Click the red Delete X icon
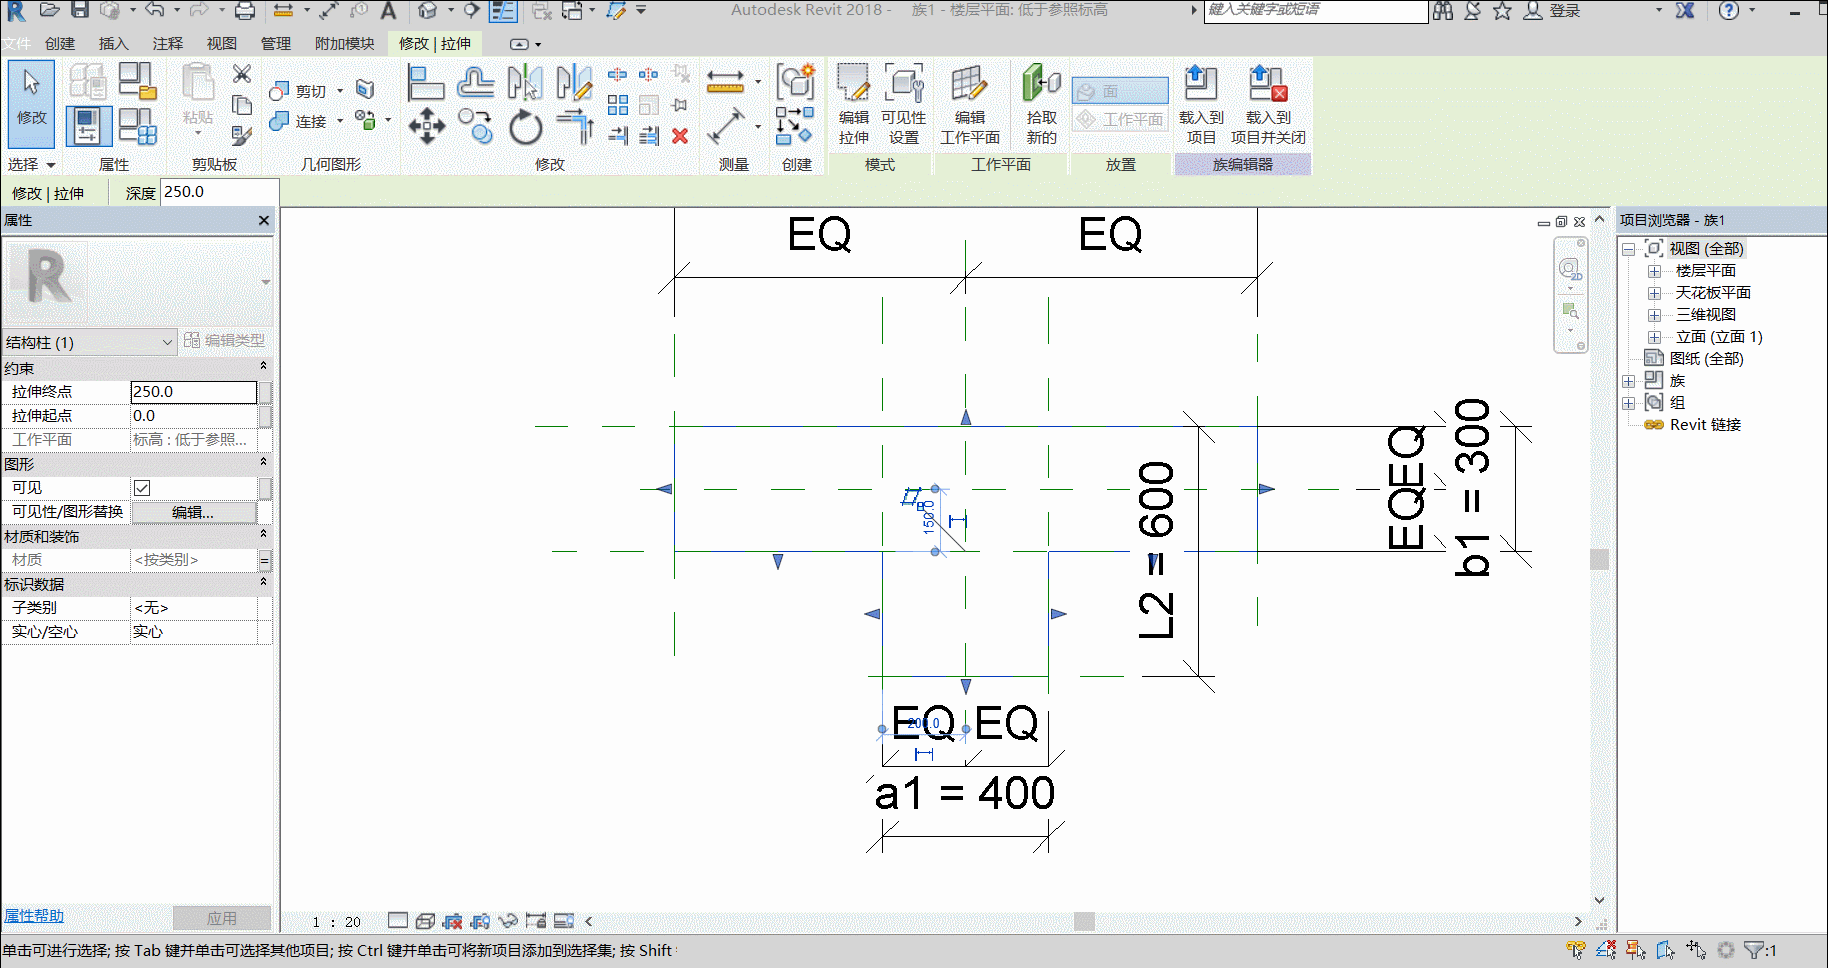 680,136
